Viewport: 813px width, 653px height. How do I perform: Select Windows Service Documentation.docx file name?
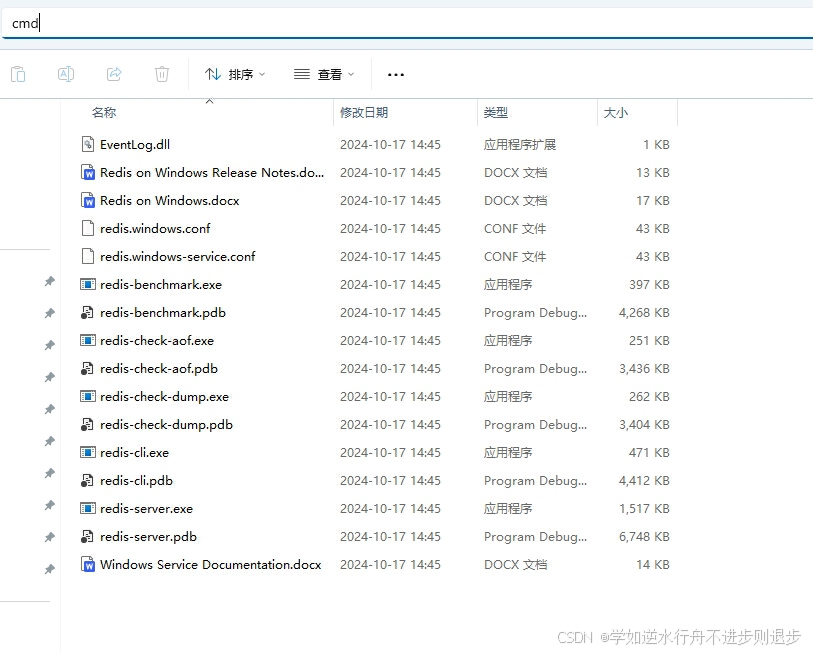tap(211, 565)
